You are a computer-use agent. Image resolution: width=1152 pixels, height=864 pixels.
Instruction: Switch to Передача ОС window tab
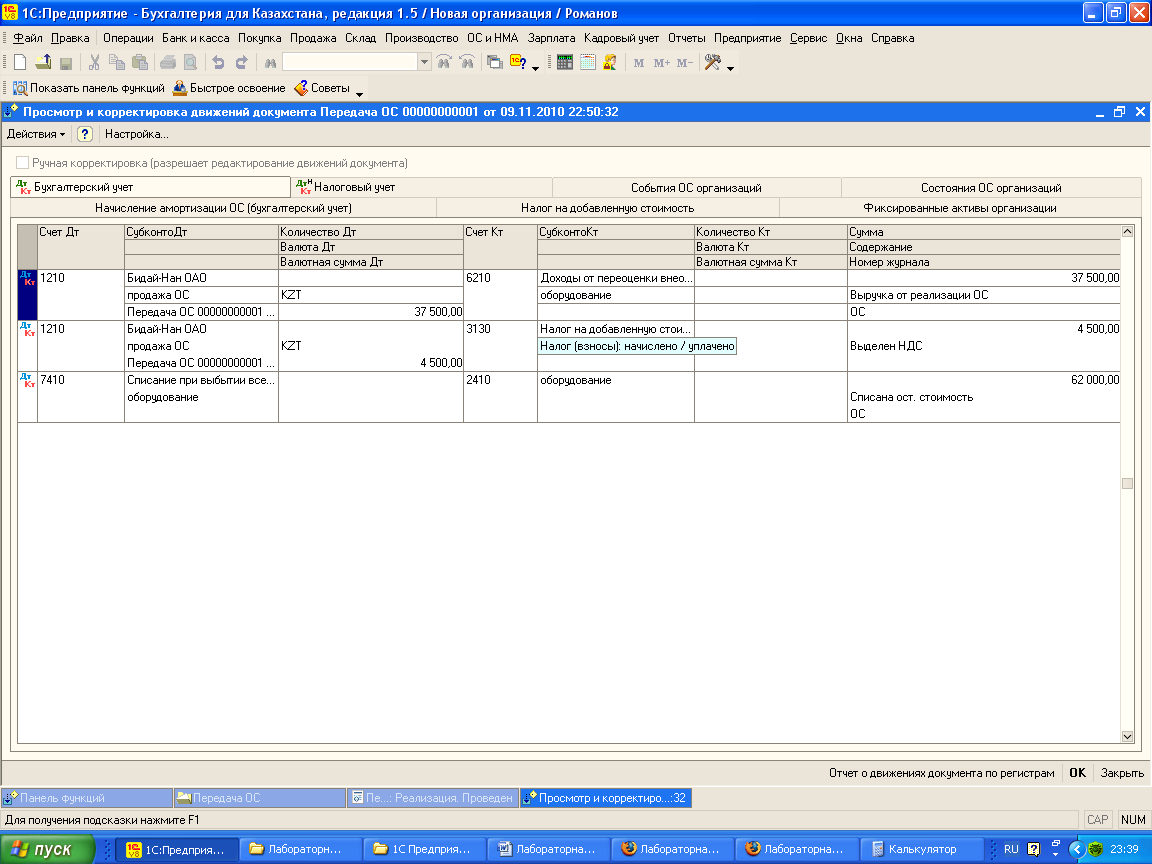[x=259, y=798]
